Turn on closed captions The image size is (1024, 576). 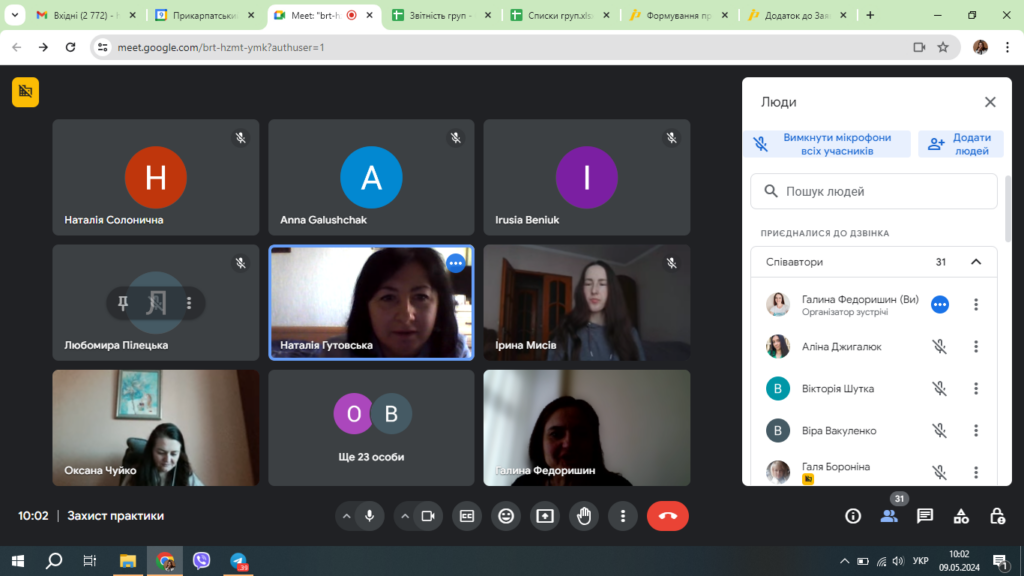point(467,516)
